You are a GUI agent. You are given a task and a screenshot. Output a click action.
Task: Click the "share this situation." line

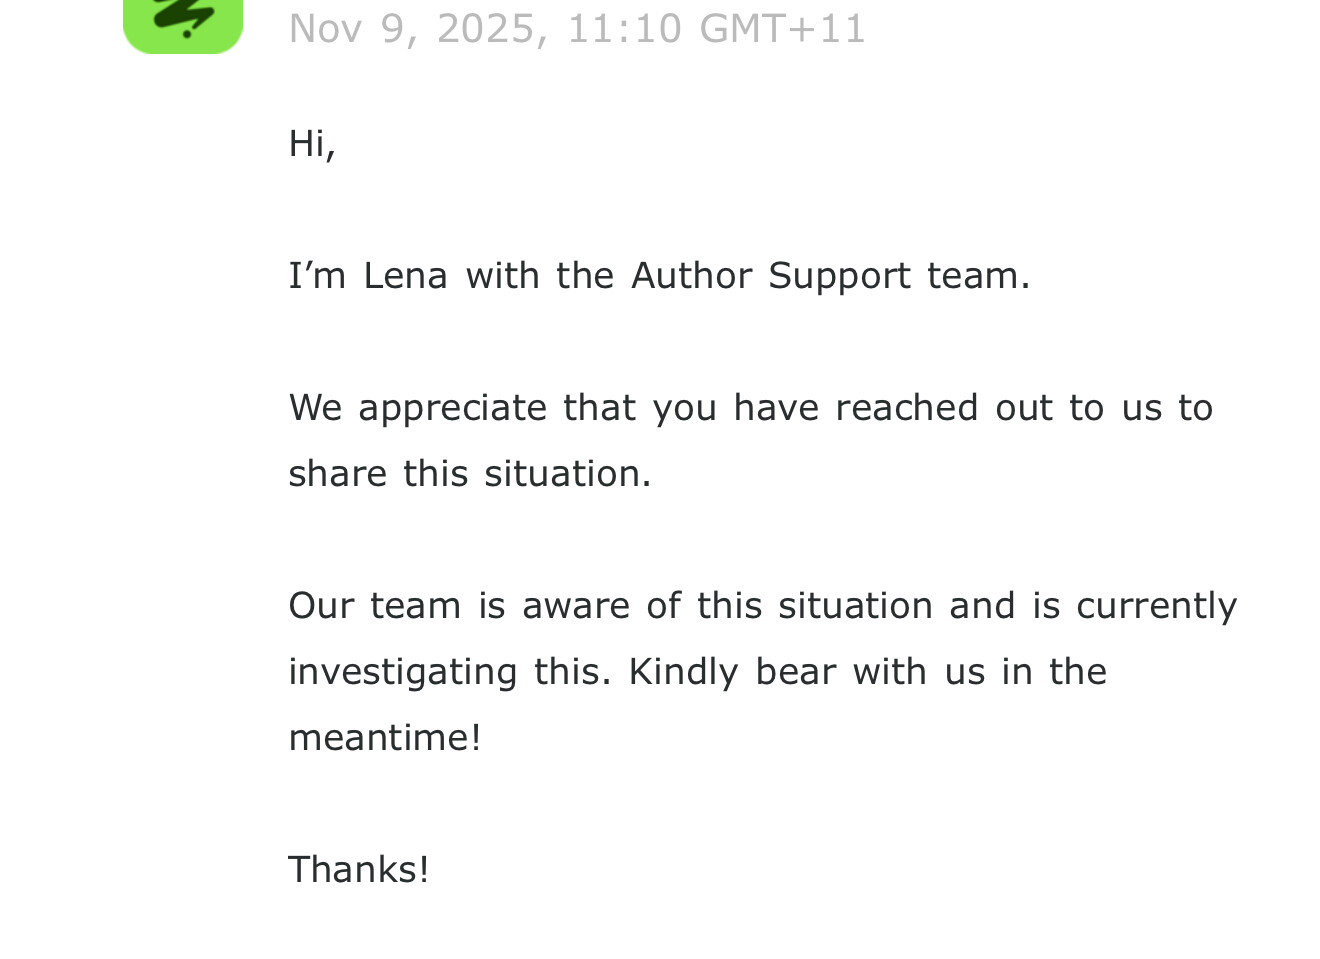[x=469, y=474]
